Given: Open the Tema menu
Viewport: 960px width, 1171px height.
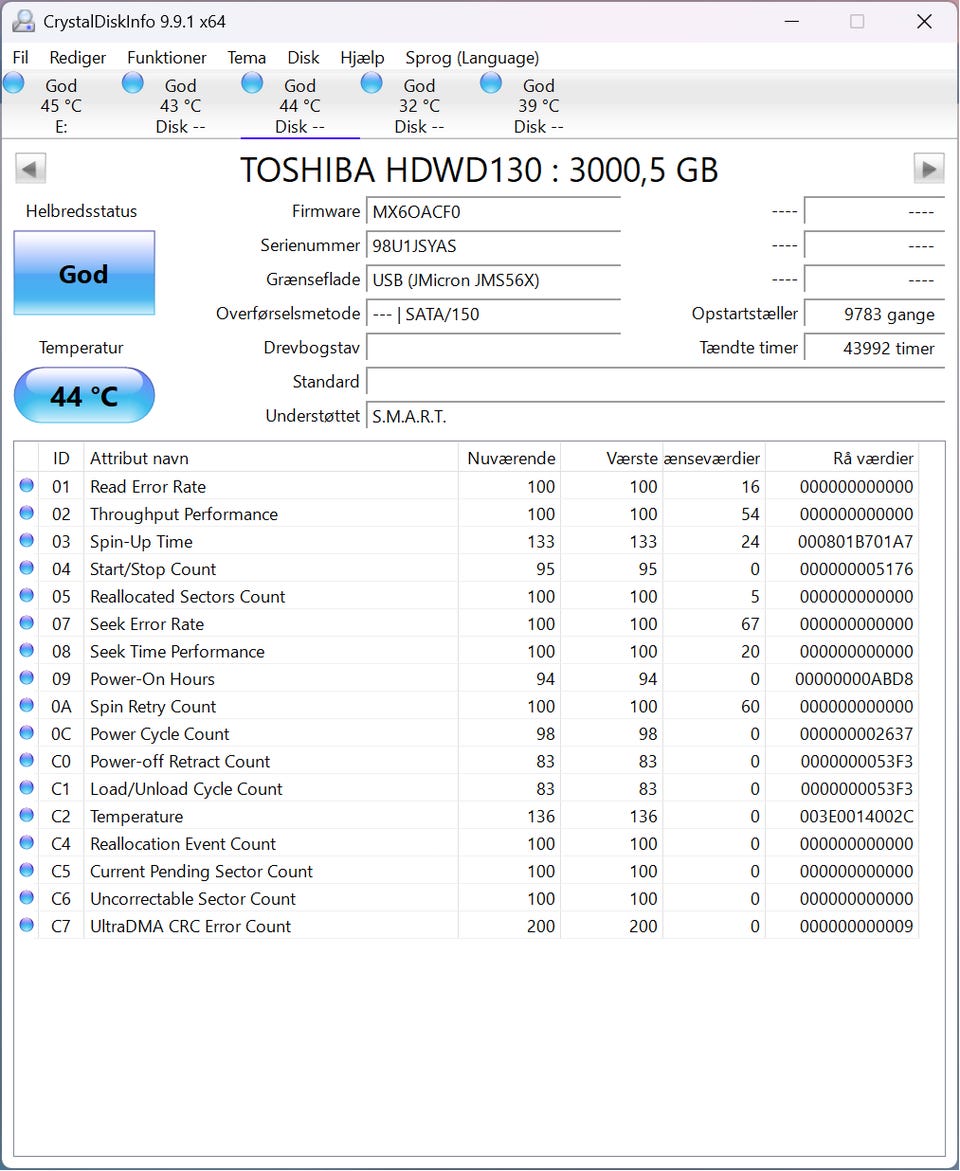Looking at the screenshot, I should pos(247,58).
